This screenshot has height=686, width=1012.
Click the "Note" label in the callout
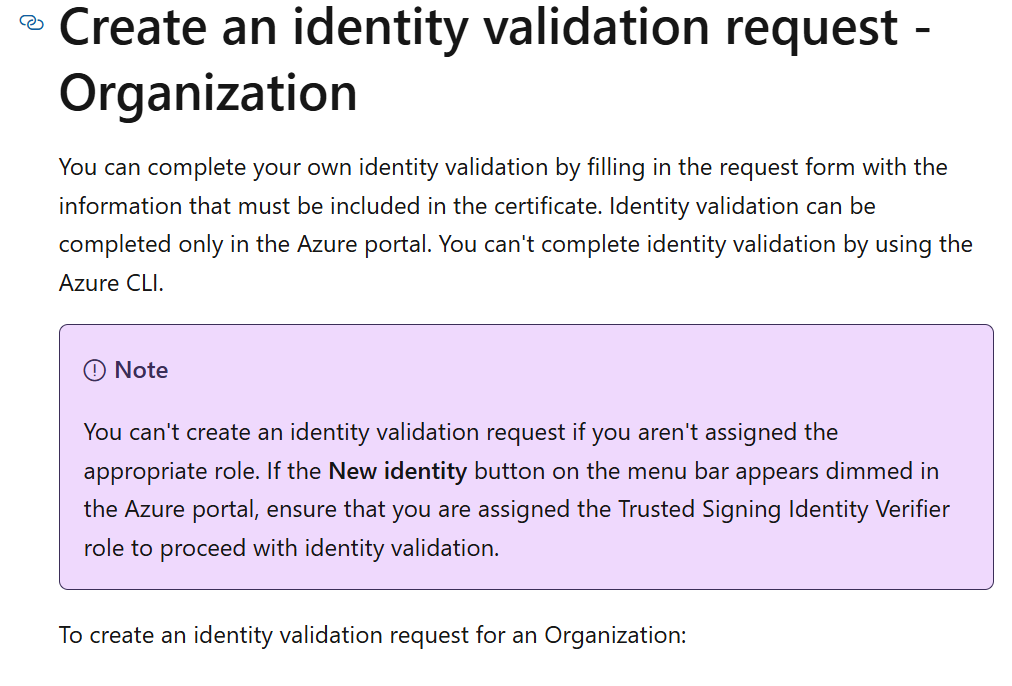click(141, 370)
